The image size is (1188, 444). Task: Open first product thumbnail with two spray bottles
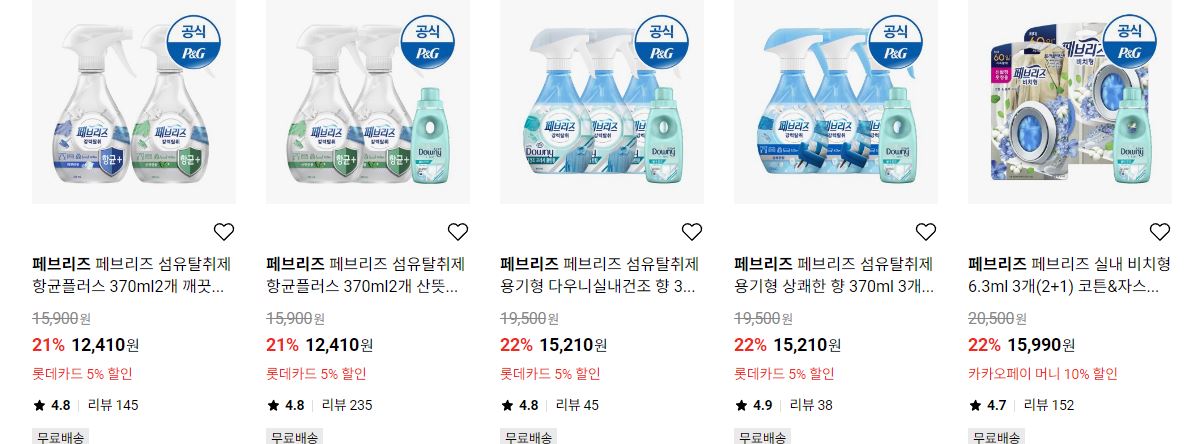click(x=133, y=102)
